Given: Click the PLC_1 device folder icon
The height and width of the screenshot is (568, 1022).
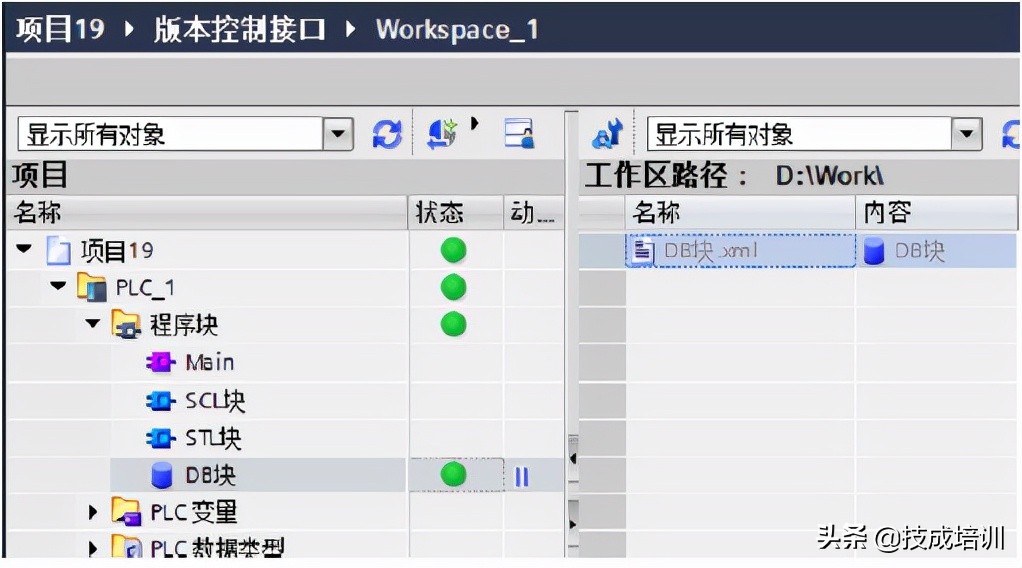Looking at the screenshot, I should tap(92, 287).
